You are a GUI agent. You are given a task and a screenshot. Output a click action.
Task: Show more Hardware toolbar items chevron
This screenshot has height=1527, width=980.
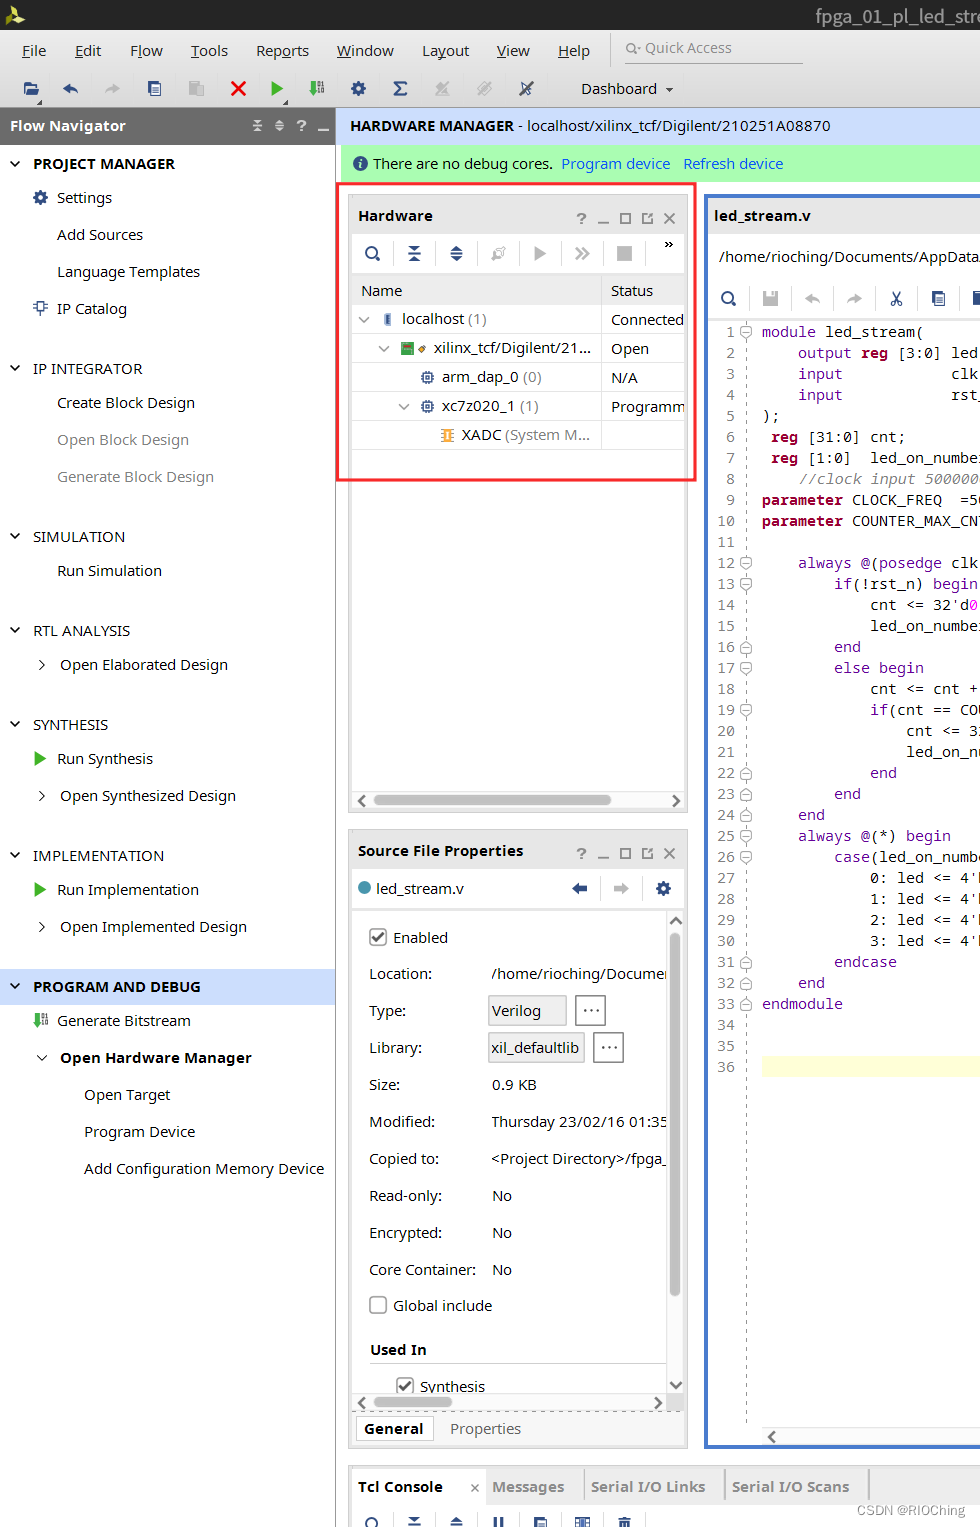pyautogui.click(x=669, y=245)
